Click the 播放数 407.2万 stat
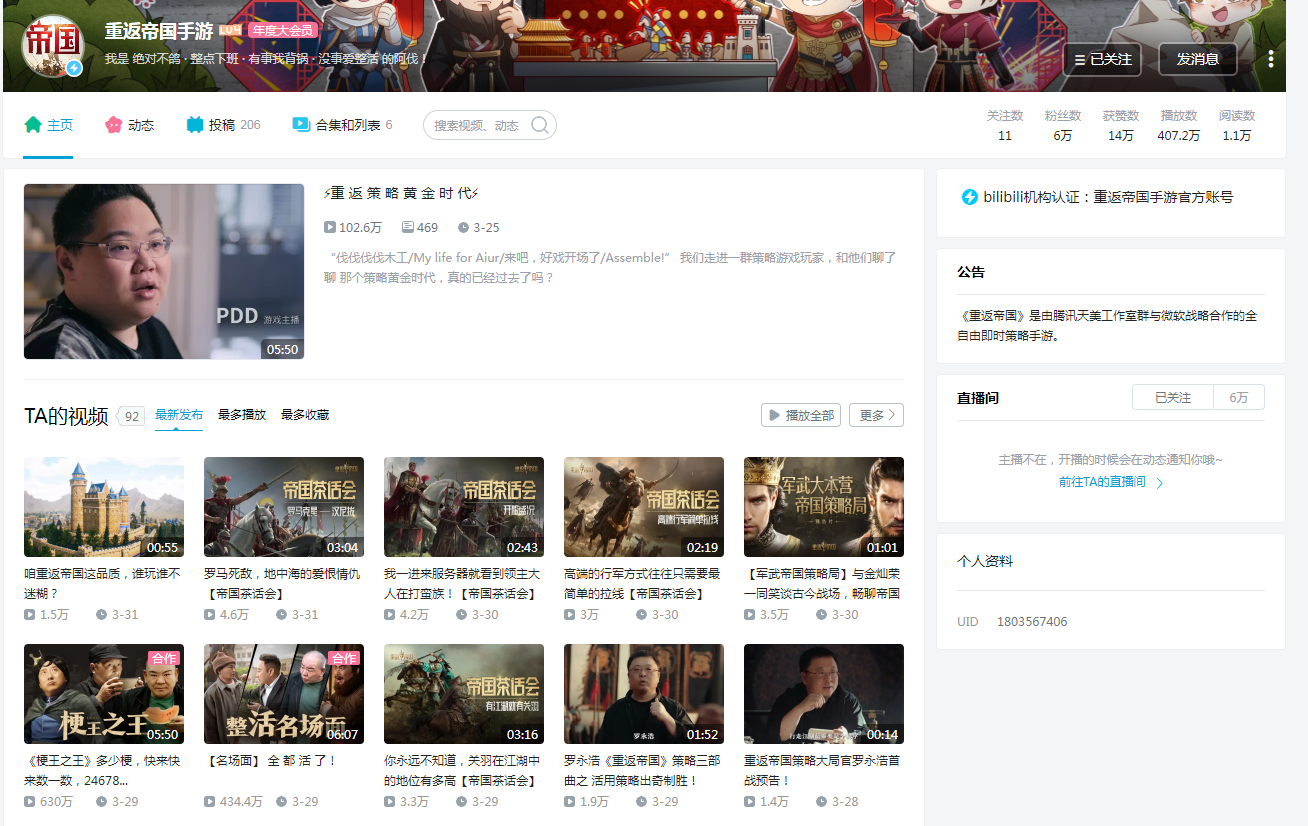The image size is (1308, 826). tap(1179, 126)
